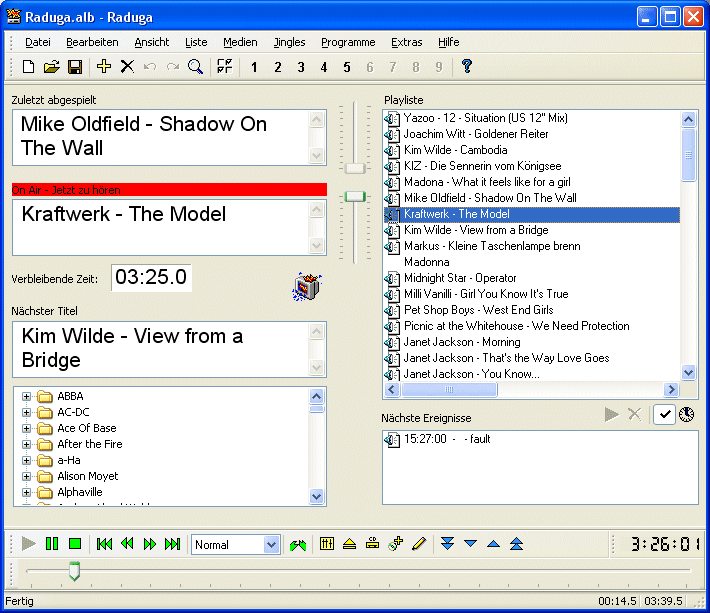710x613 pixels.
Task: Expand the Alison Moyet folder
Action: [26, 476]
